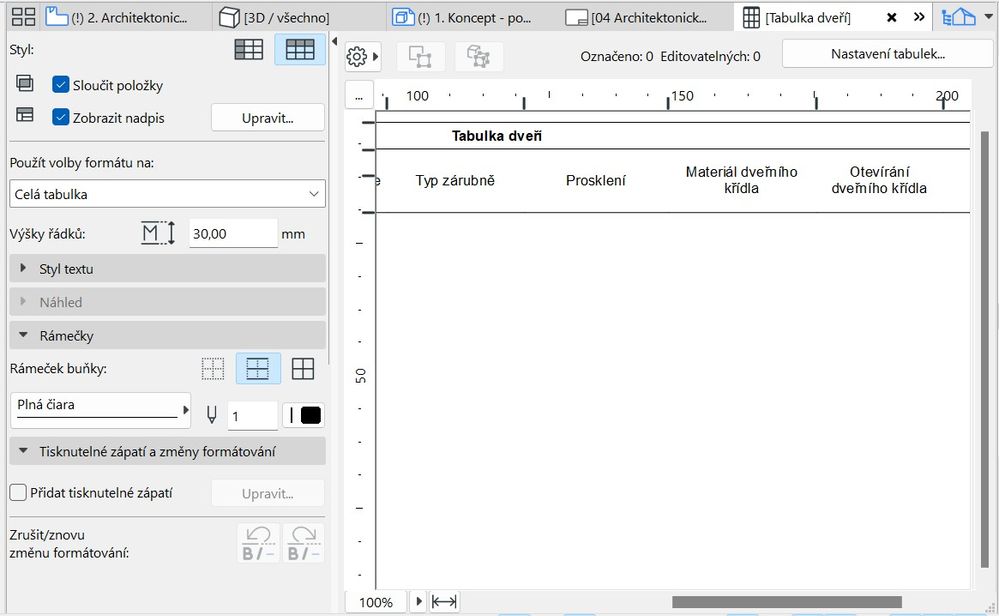
Task: Open the navigator building icon
Action: pos(958,17)
